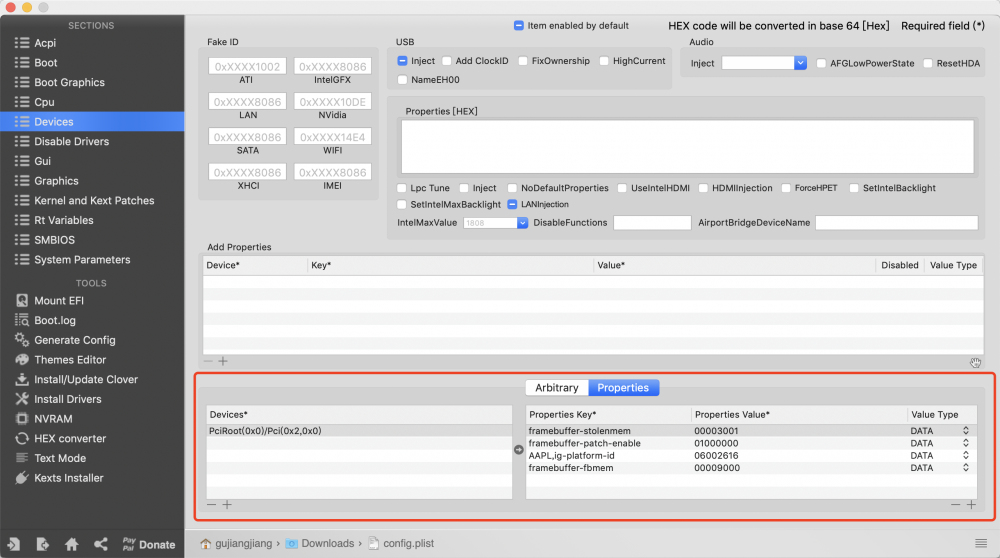Viewport: 1000px width, 558px height.
Task: Click the import config icon at bottom left
Action: 13,544
